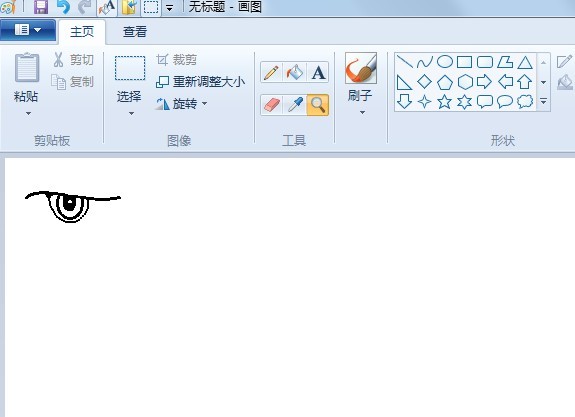Click 重新调整大小 resize button
This screenshot has width=575, height=417.
[200, 82]
